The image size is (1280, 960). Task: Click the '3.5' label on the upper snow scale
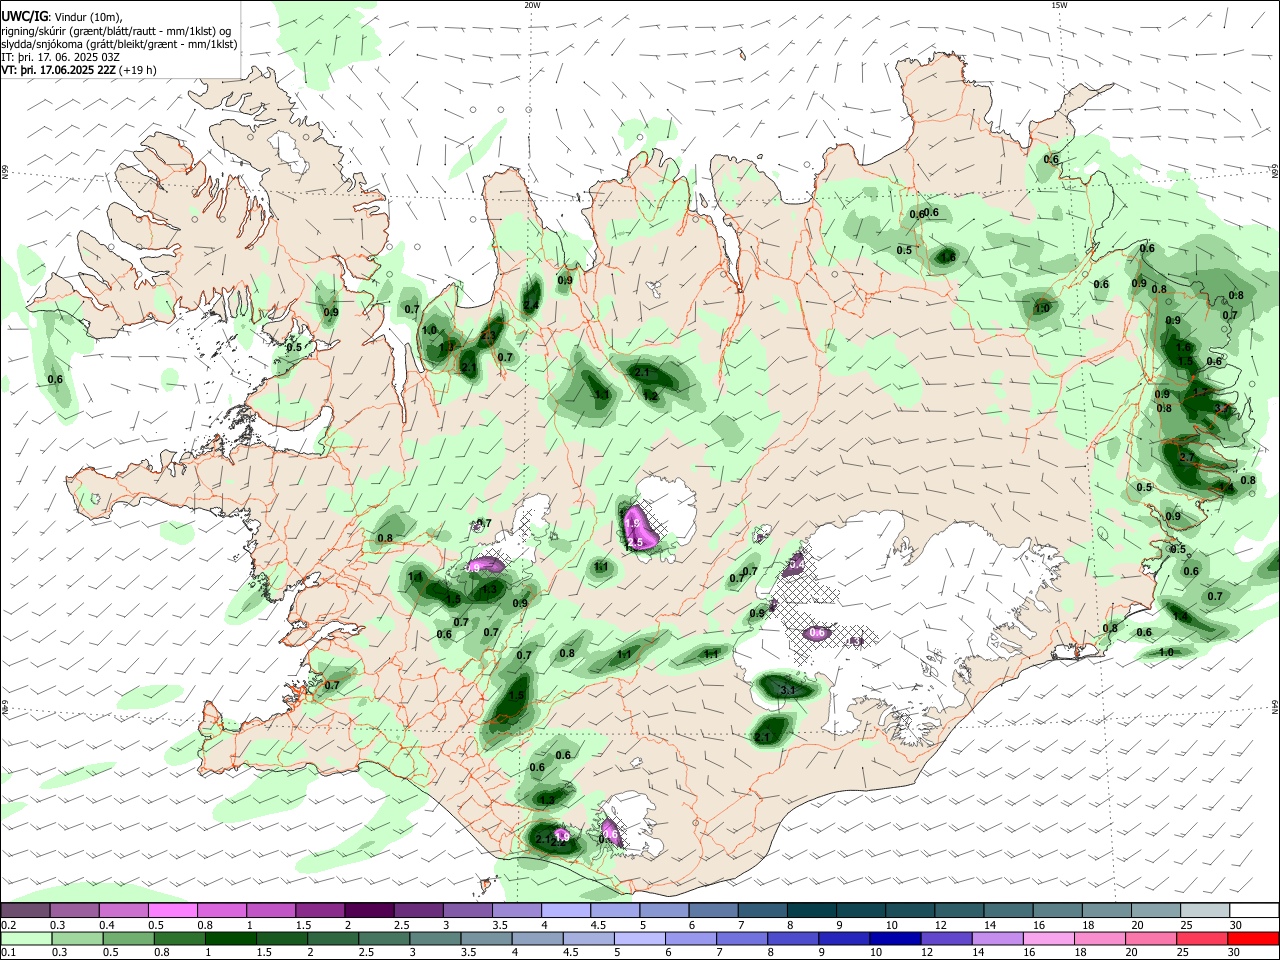(501, 925)
